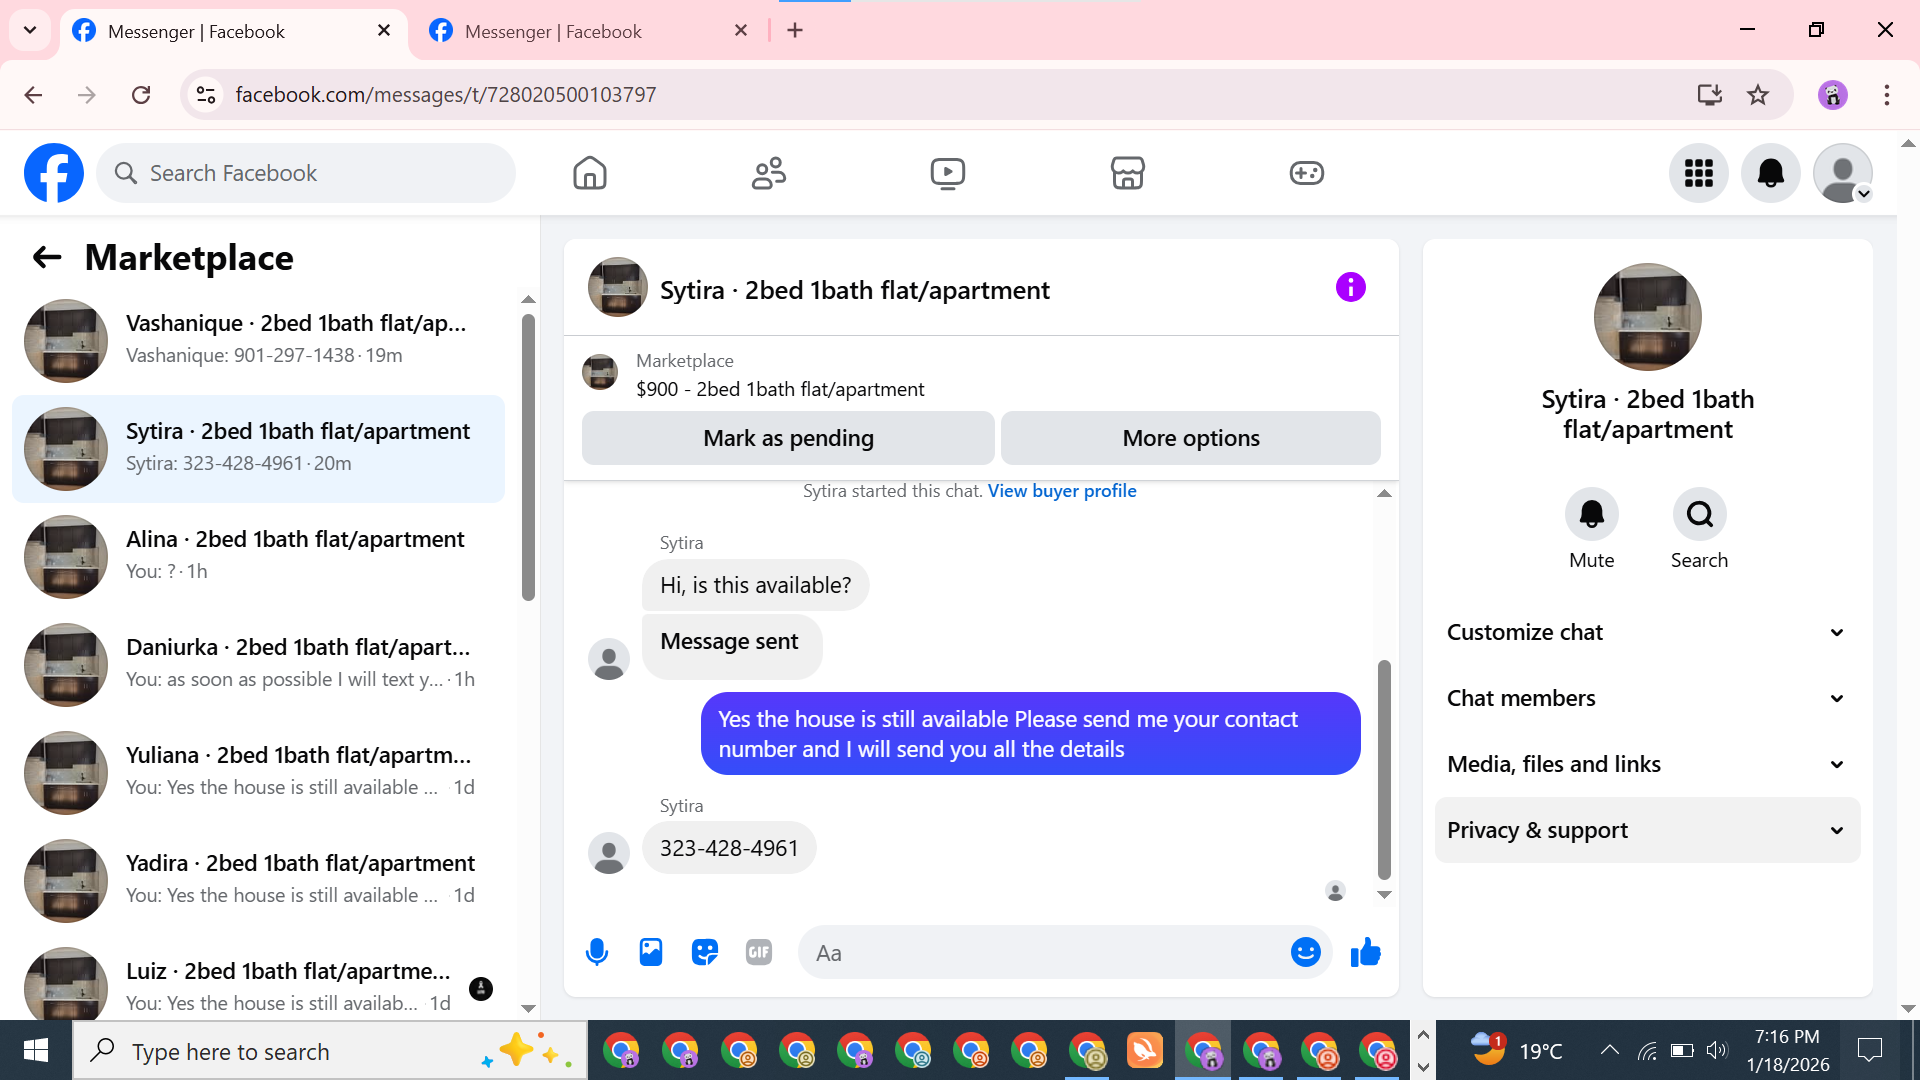Open View buyer profile link
The height and width of the screenshot is (1080, 1920).
pos(1061,491)
